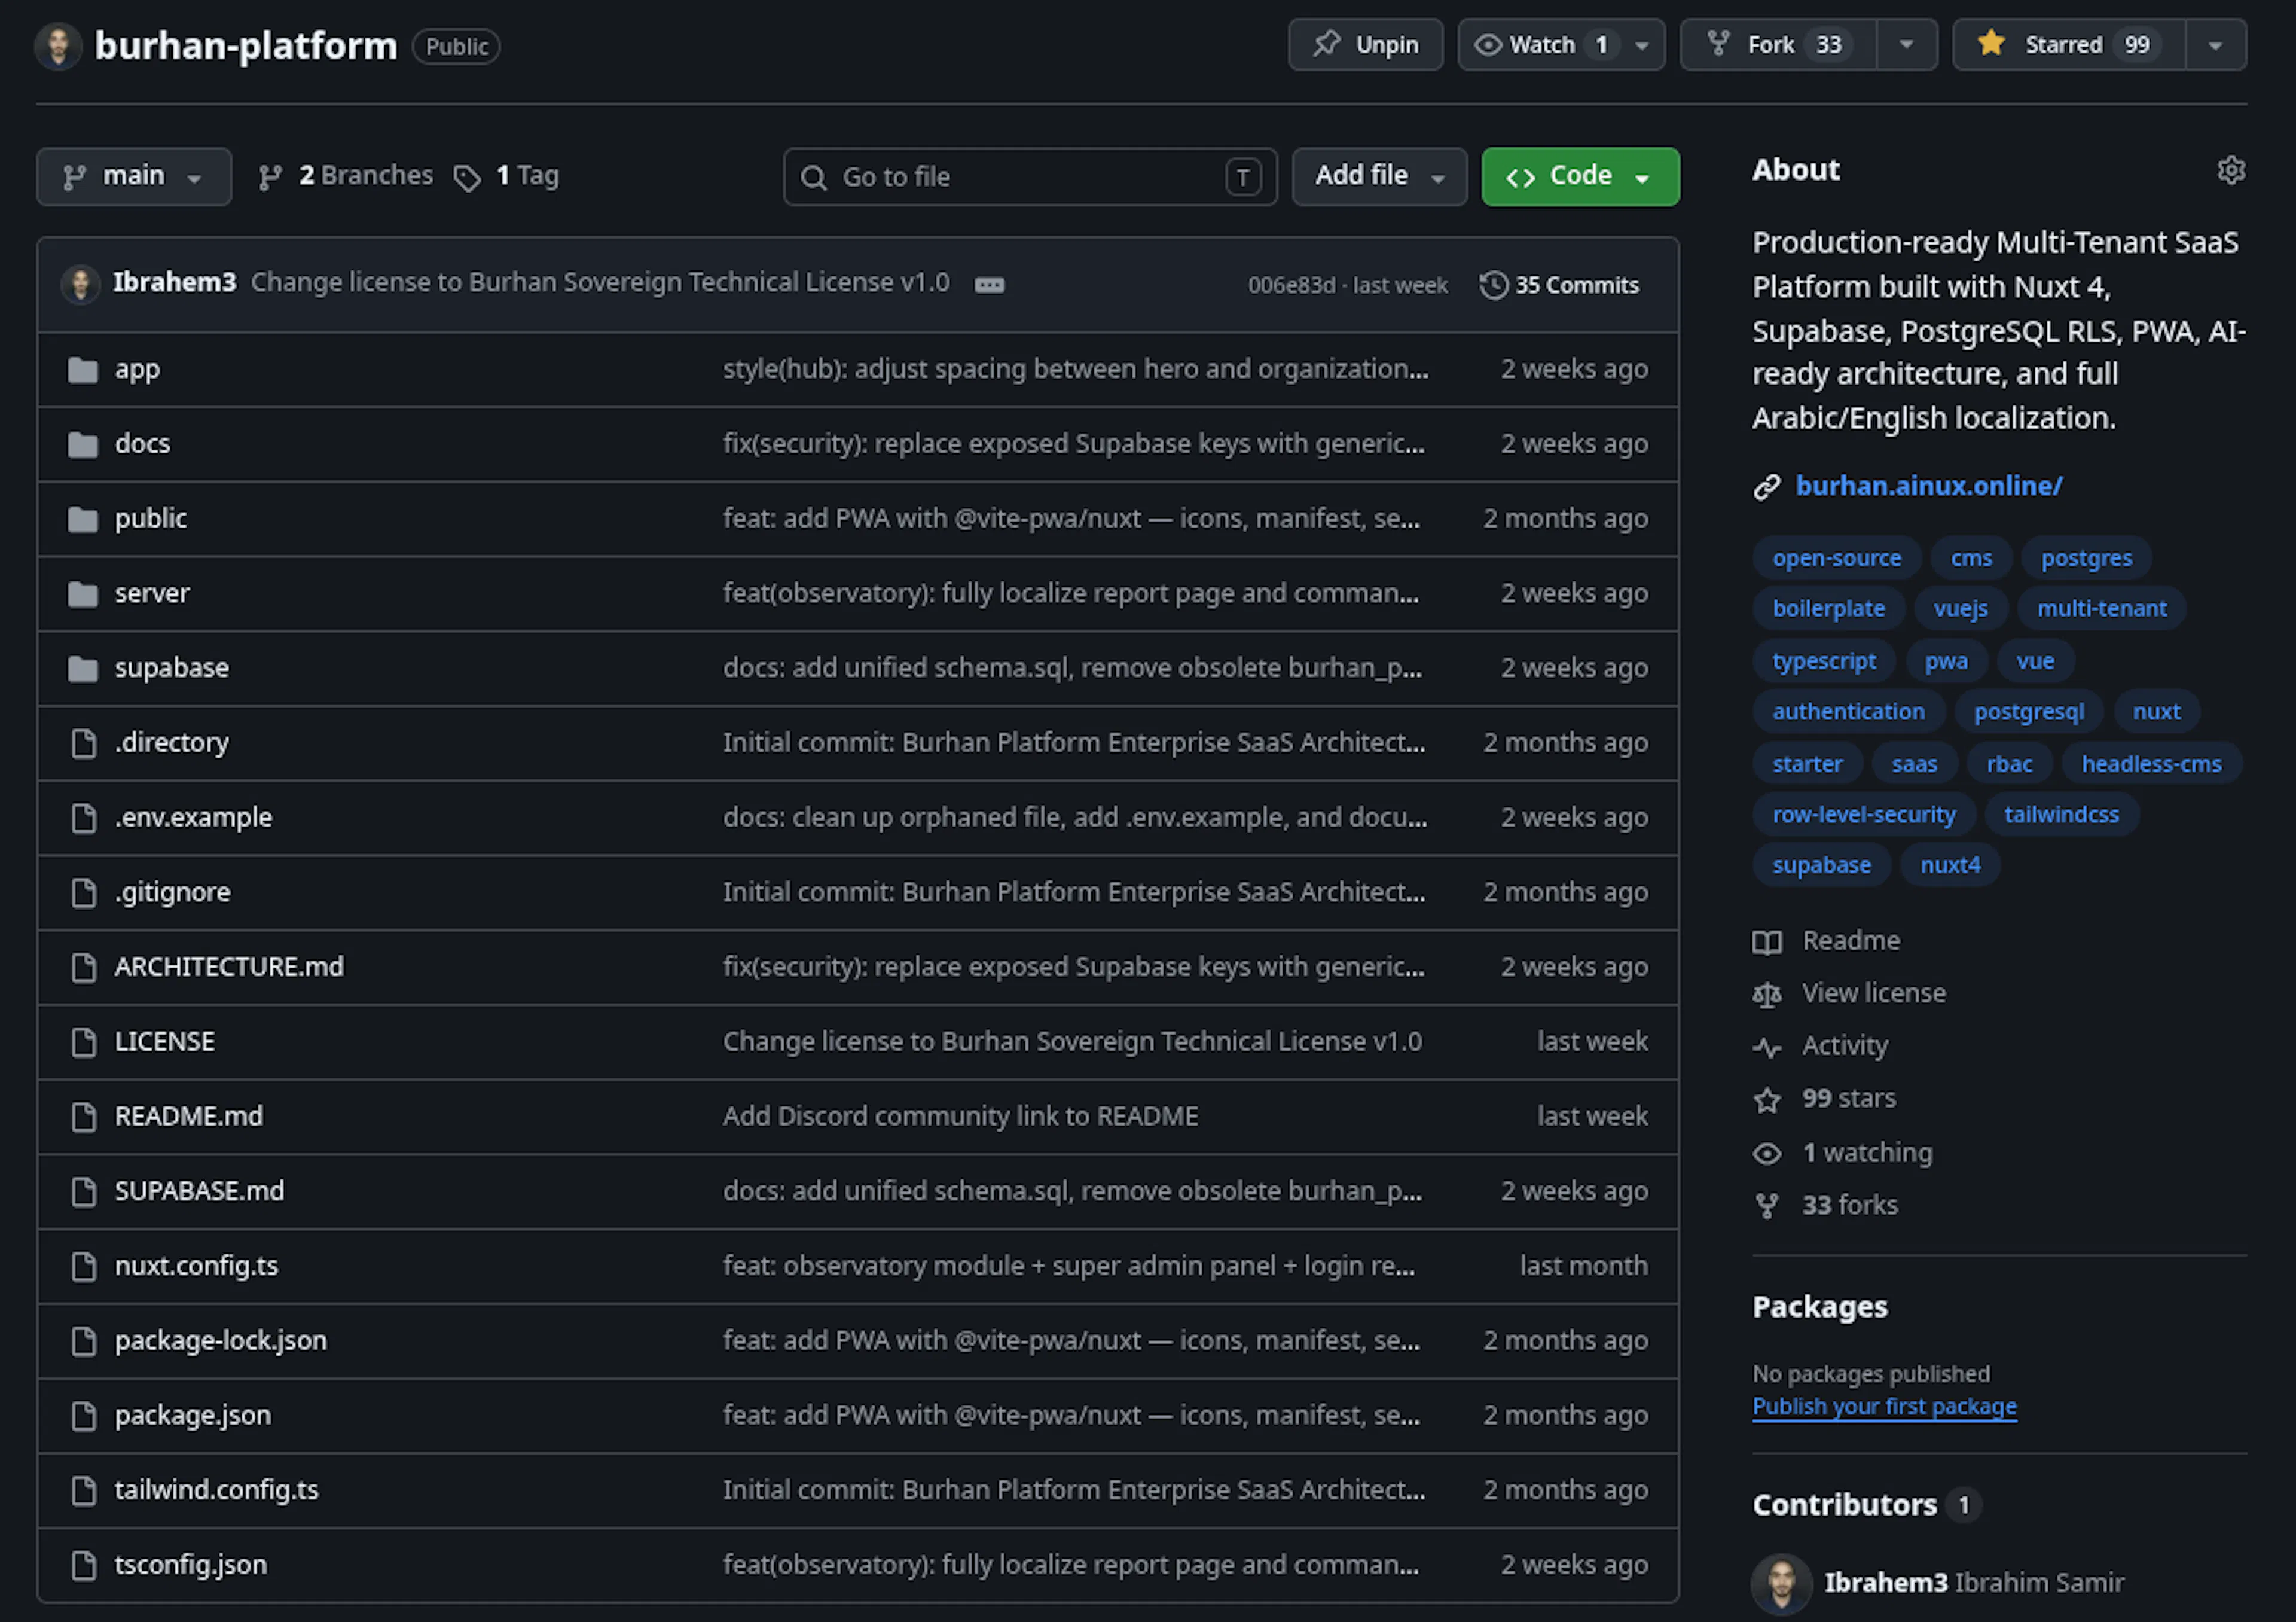
Task: Click the nuxt.config.ts file icon
Action: 84,1266
